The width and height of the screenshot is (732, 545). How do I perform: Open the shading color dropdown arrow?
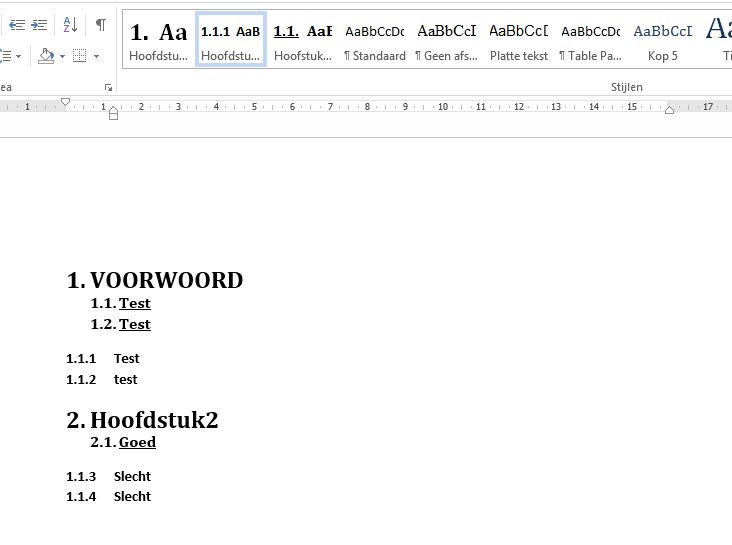tap(61, 57)
